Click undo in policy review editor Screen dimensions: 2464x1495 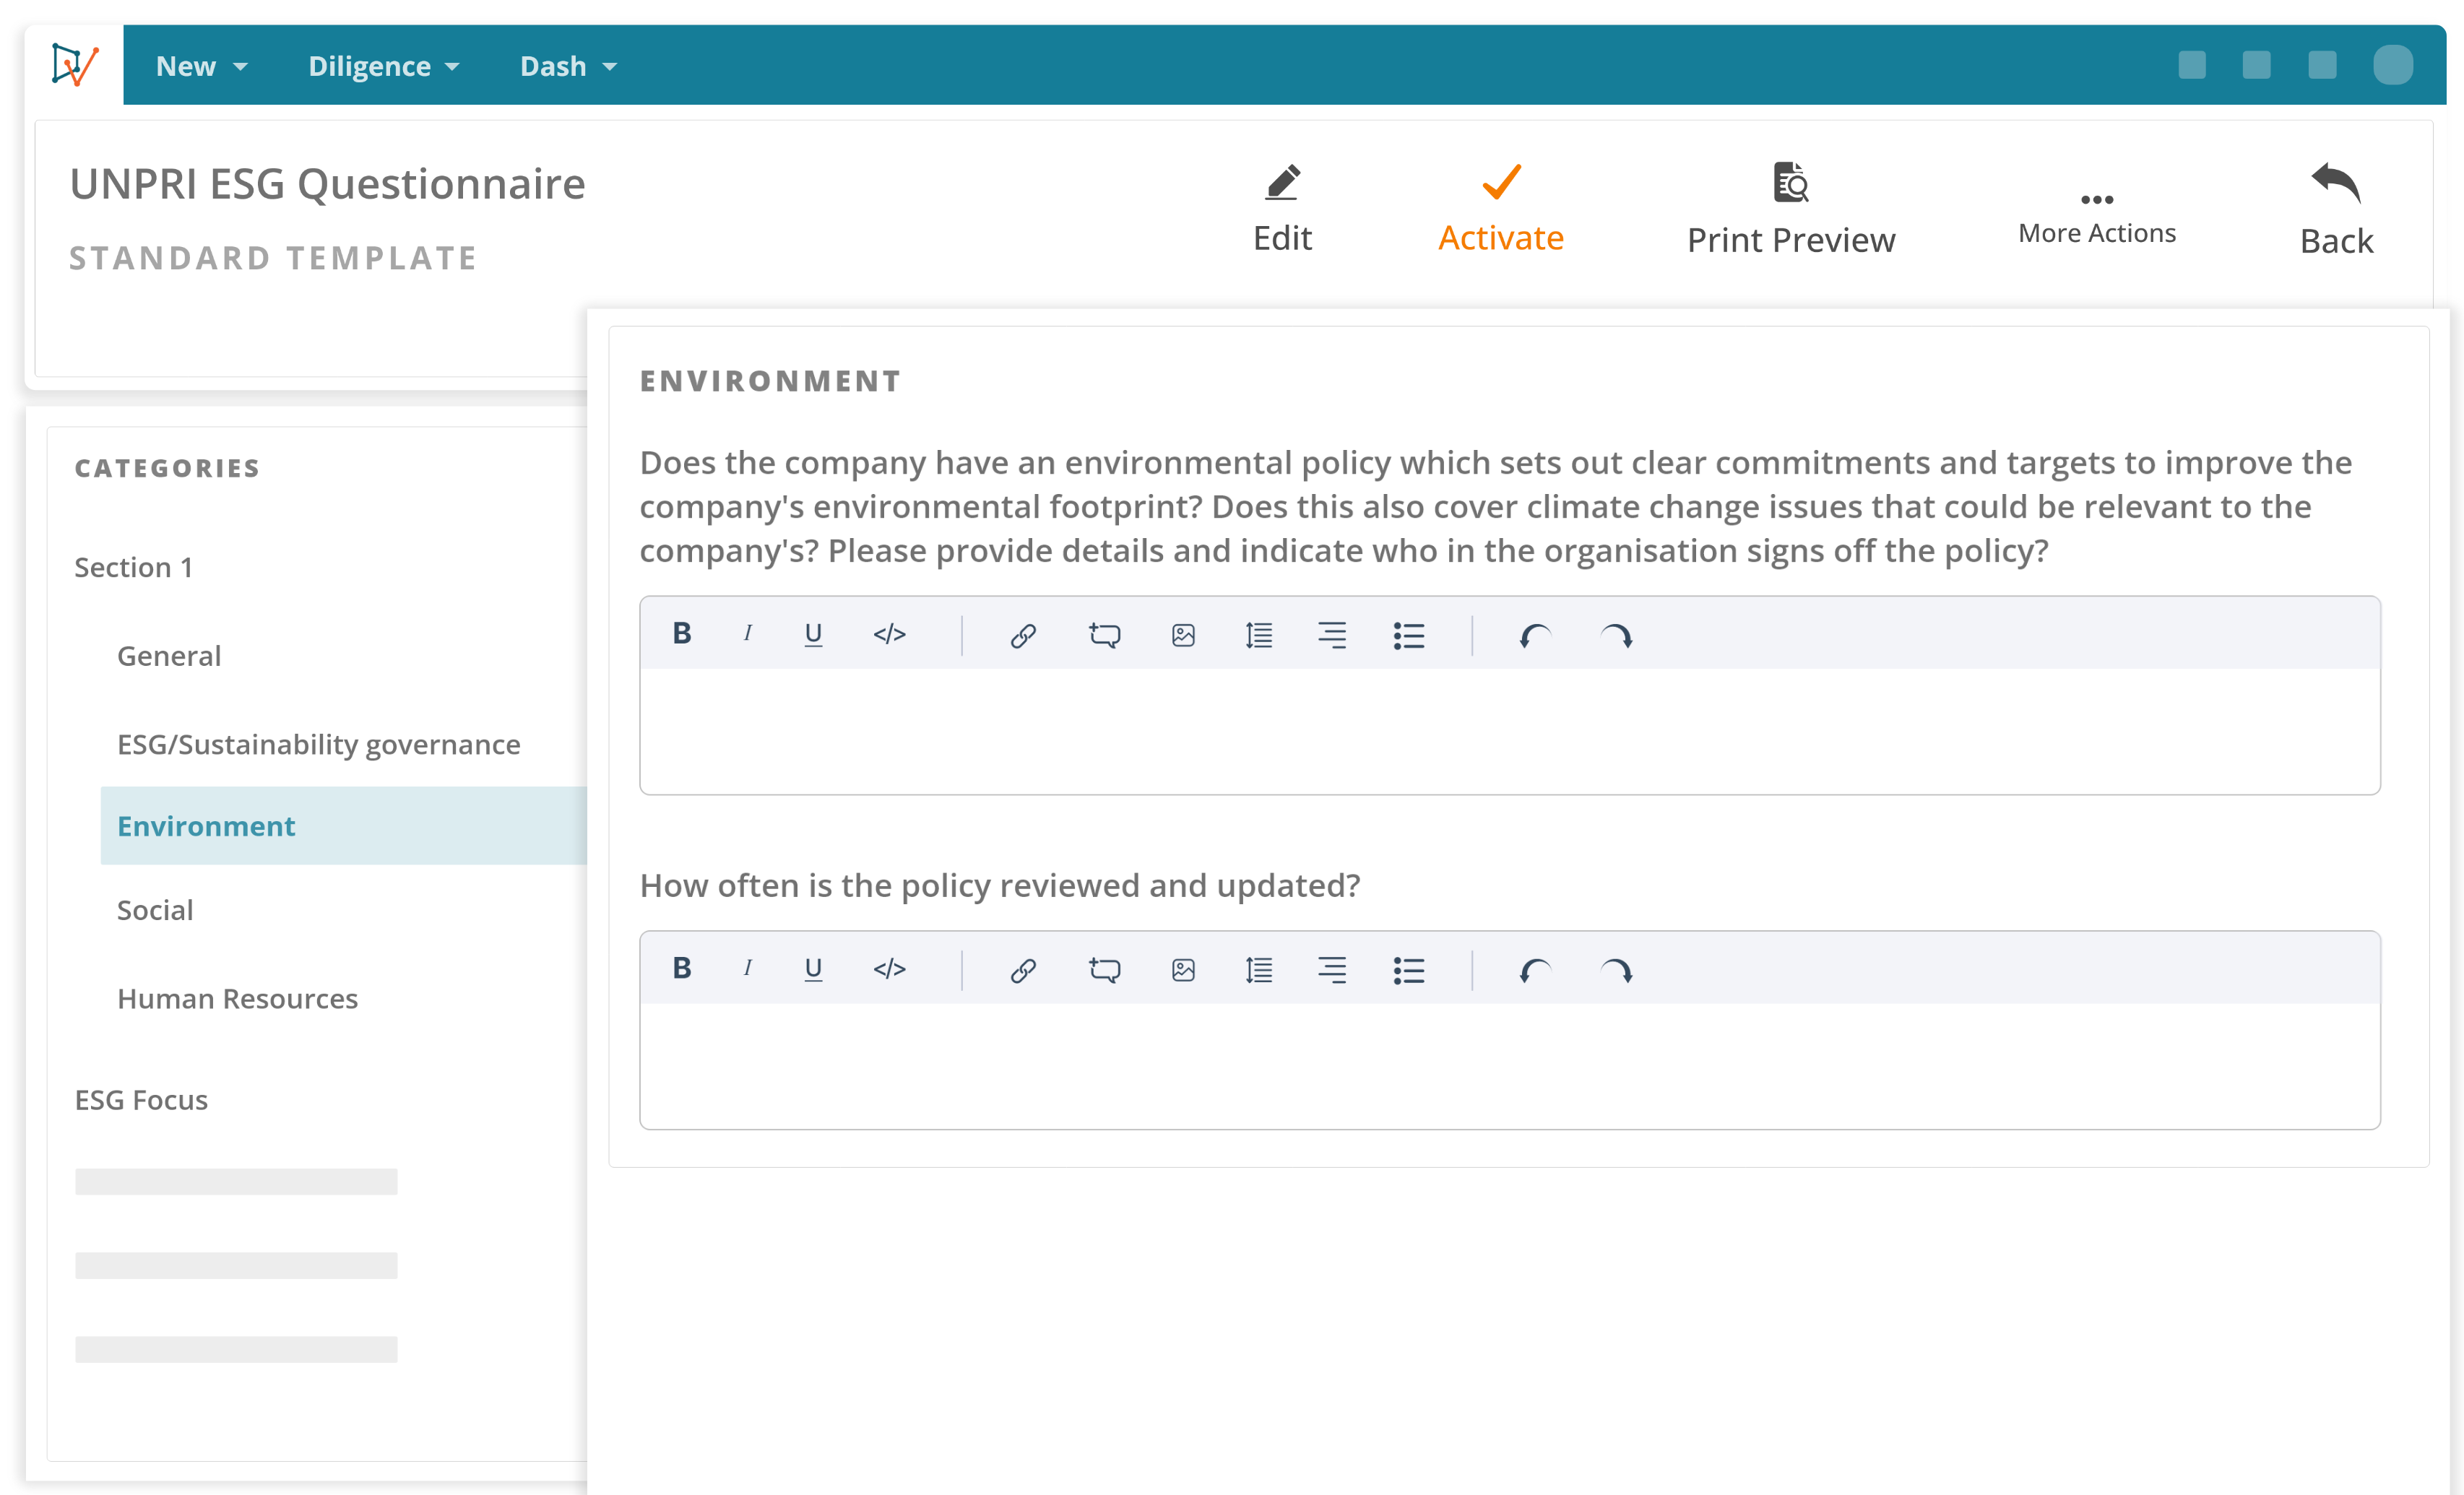pyautogui.click(x=1535, y=970)
